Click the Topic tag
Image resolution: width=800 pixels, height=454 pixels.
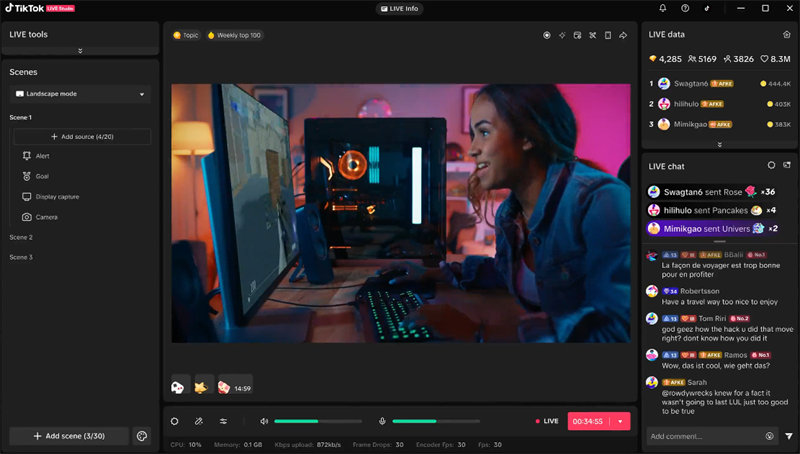click(x=186, y=35)
